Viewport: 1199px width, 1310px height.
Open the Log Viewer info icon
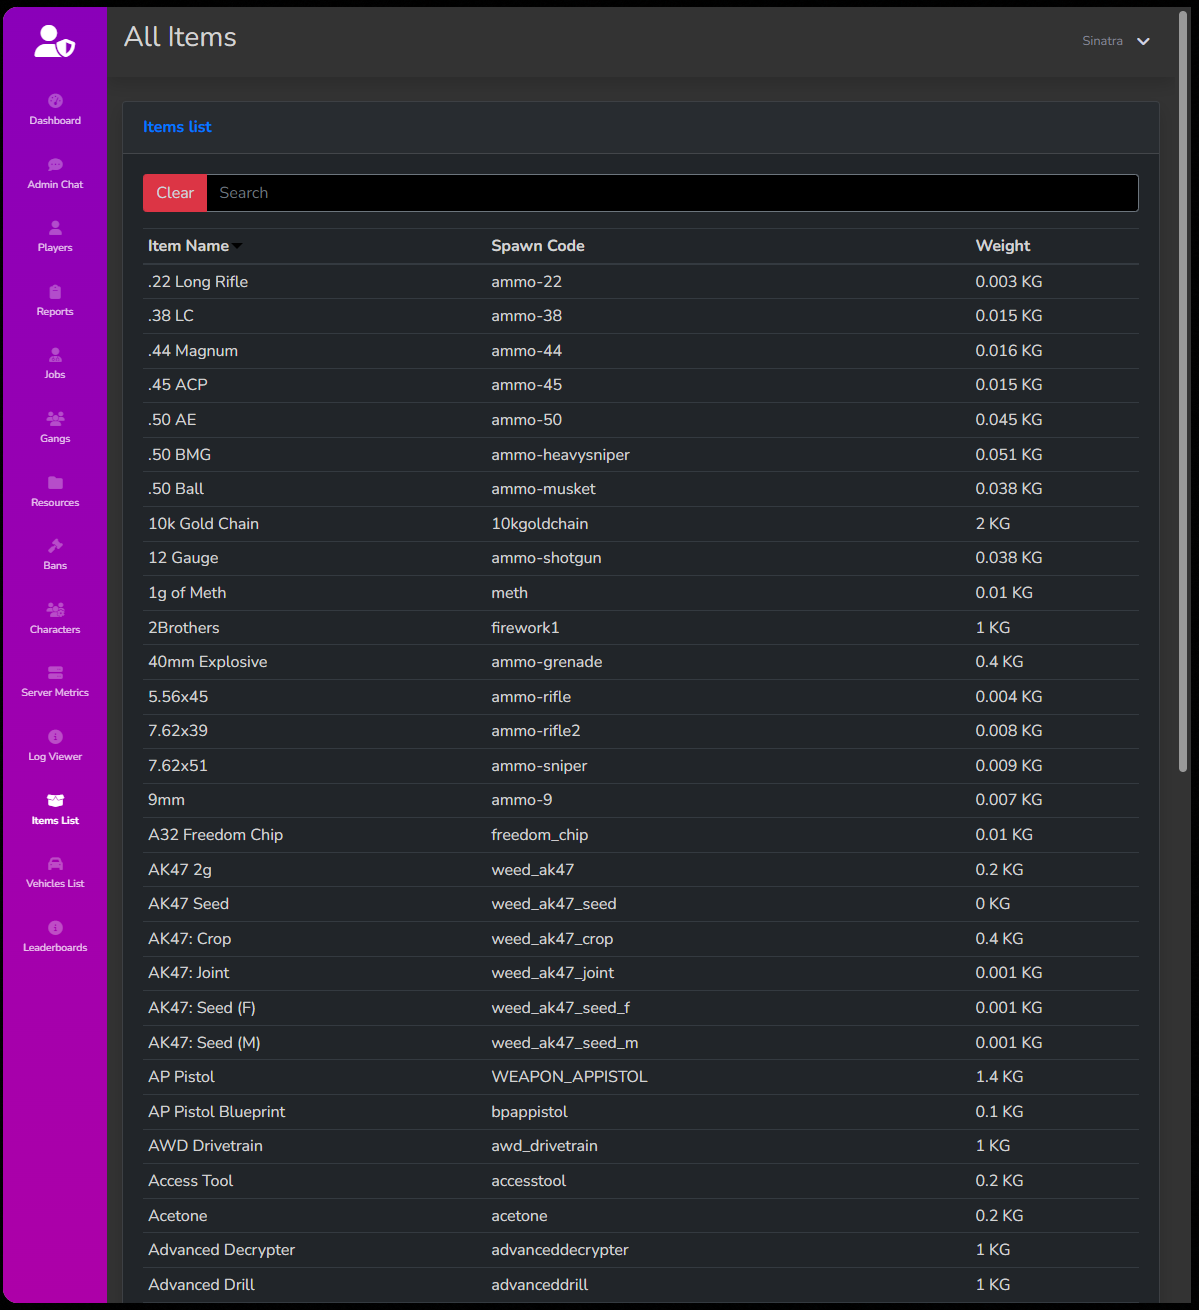pos(55,737)
